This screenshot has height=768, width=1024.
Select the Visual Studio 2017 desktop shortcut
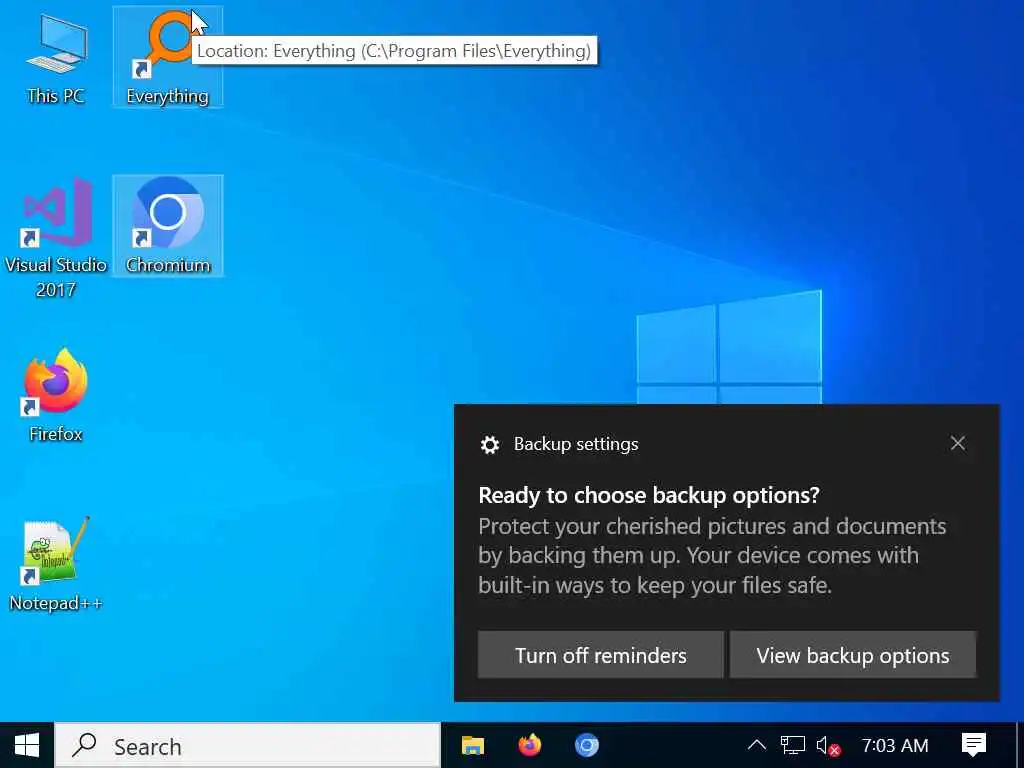(56, 238)
